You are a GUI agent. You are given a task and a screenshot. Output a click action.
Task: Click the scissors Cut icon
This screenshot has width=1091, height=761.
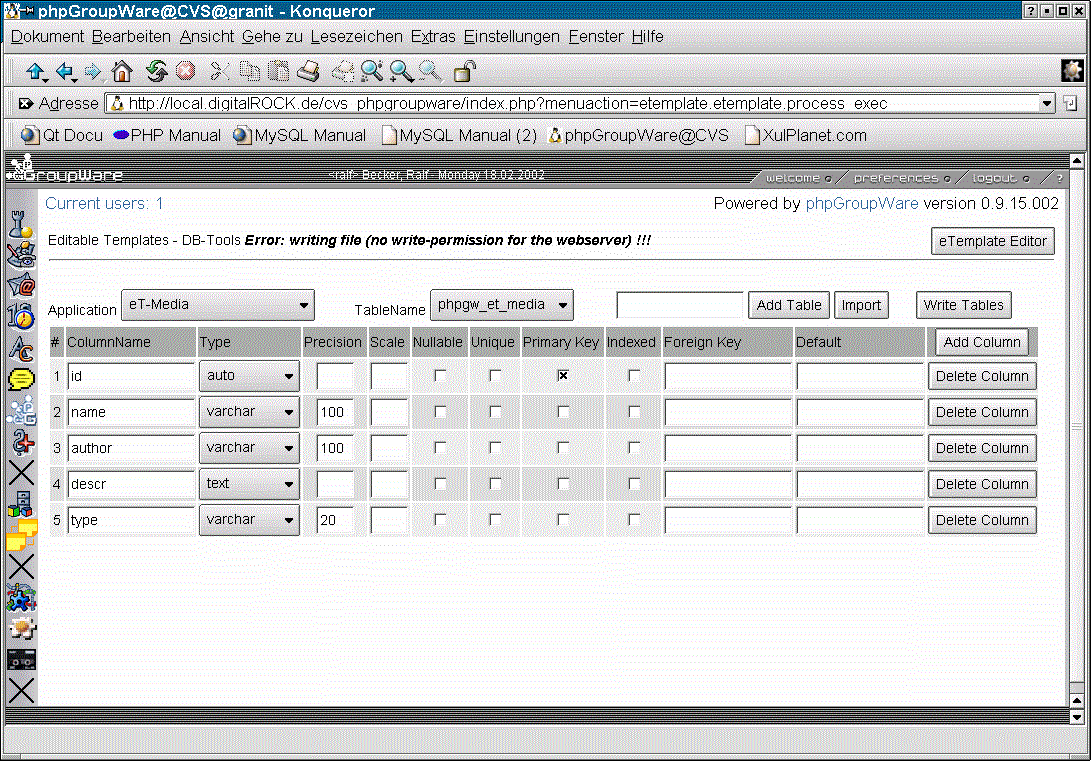[219, 71]
